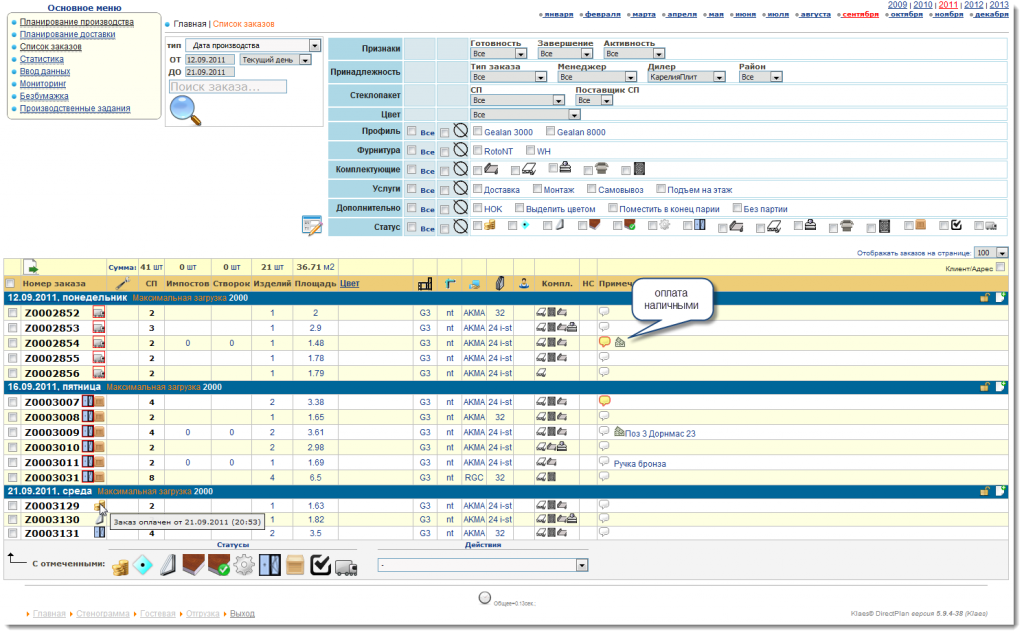This screenshot has width=1024, height=635.
Task: Apply glass pane status to marked orders
Action: (x=168, y=565)
